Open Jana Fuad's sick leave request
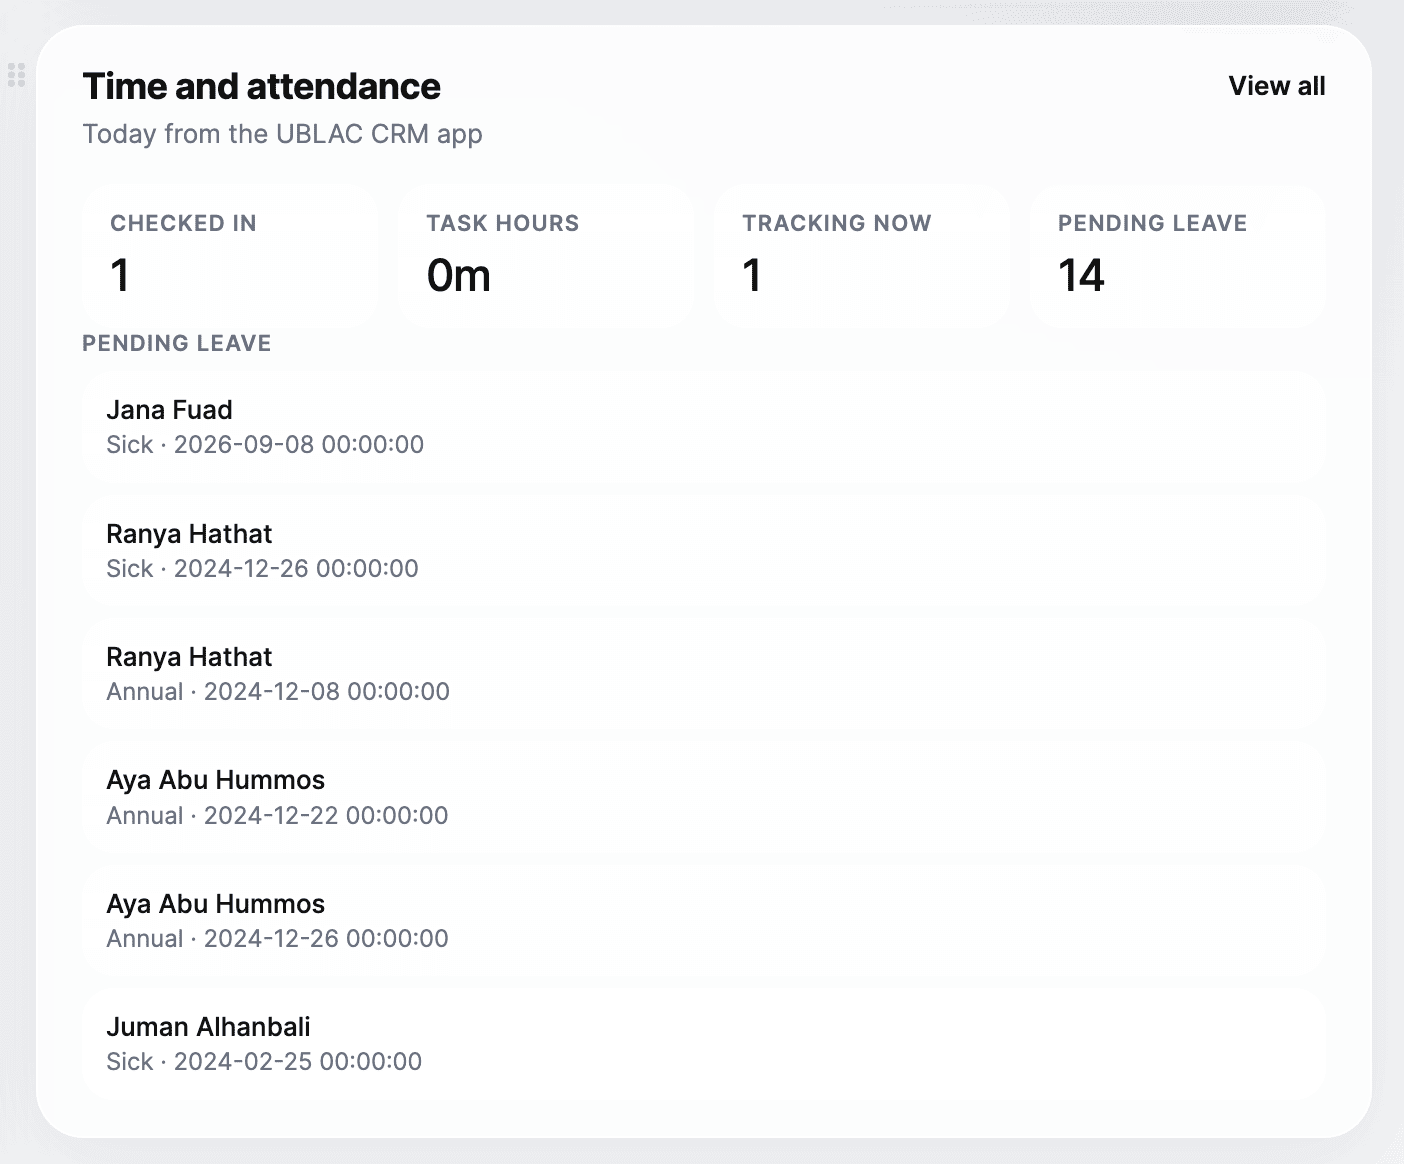This screenshot has width=1404, height=1164. [x=704, y=427]
